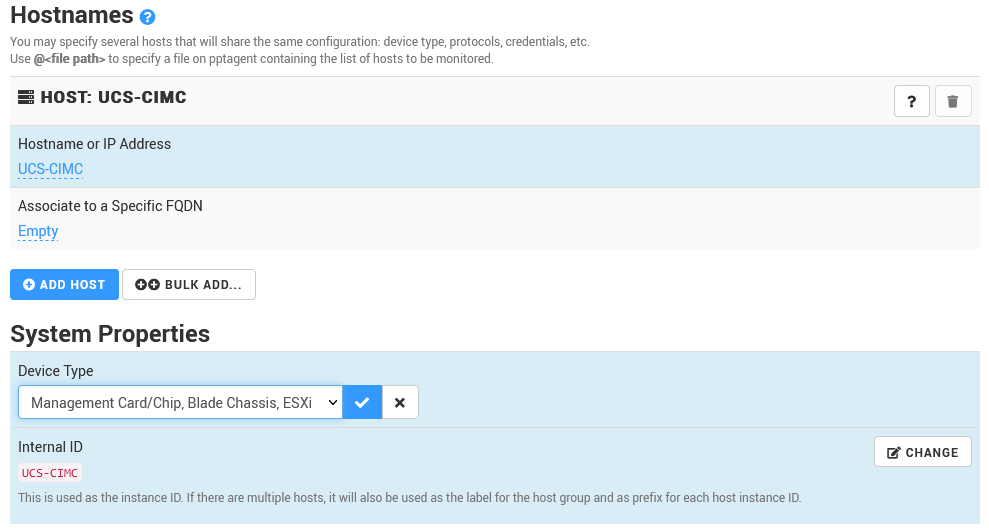Cancel device type editing with the X button
Image resolution: width=989 pixels, height=528 pixels.
click(x=400, y=402)
